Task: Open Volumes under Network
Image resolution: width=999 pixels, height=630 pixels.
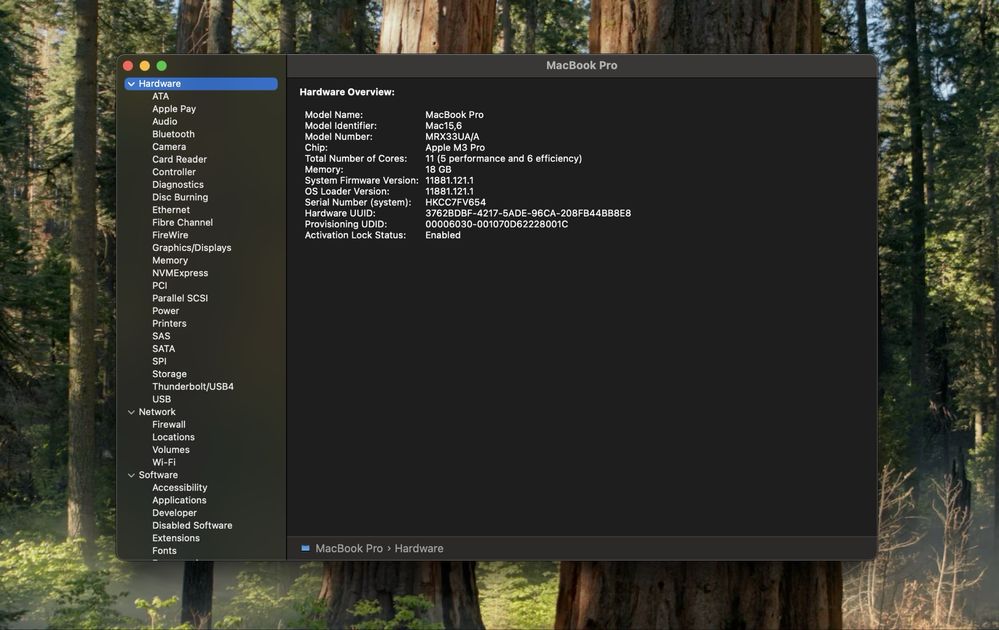Action: (x=171, y=450)
